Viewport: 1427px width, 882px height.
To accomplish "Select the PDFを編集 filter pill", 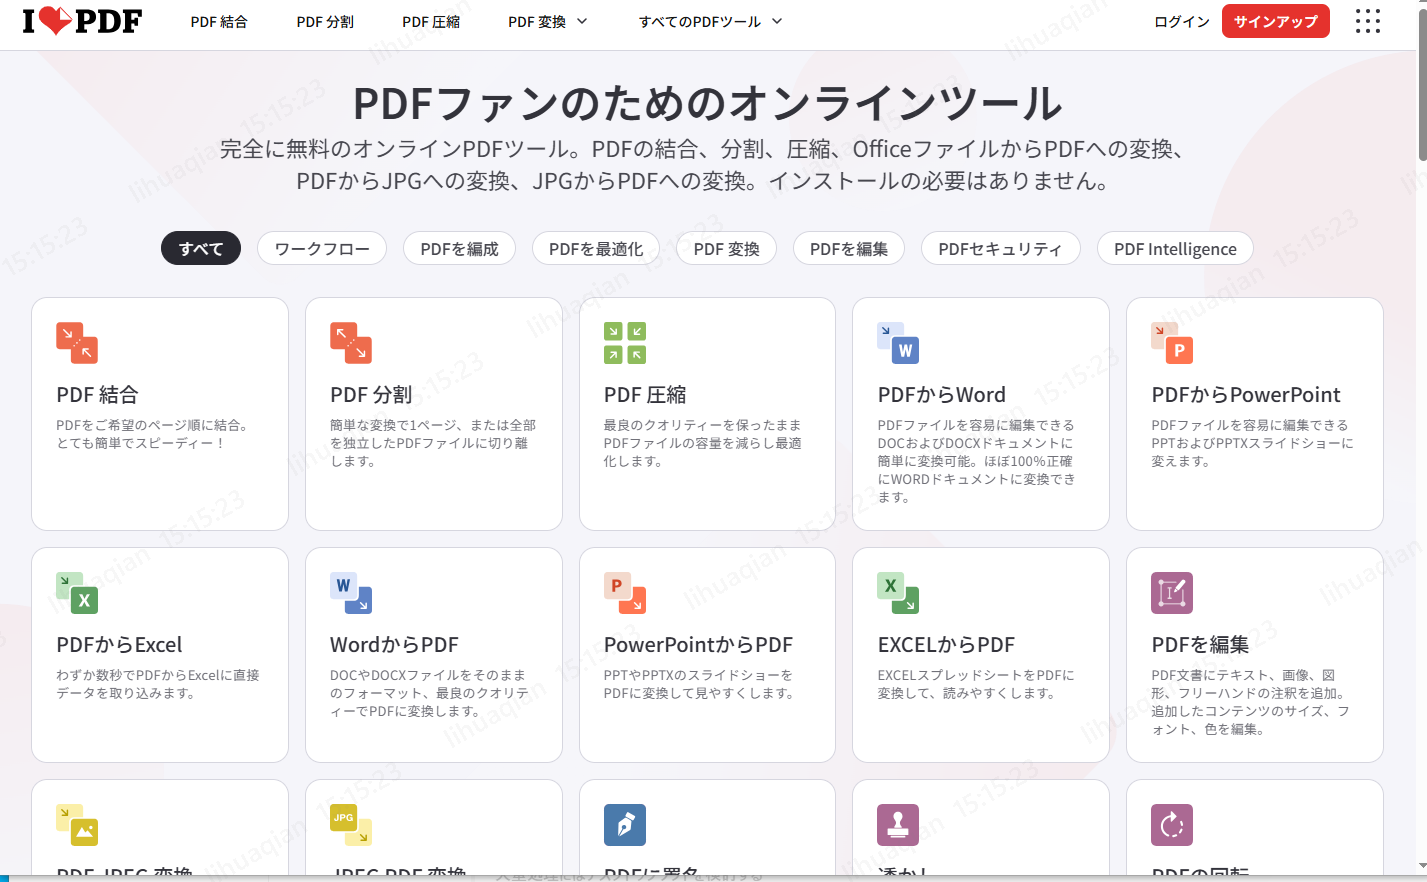I will coord(849,249).
